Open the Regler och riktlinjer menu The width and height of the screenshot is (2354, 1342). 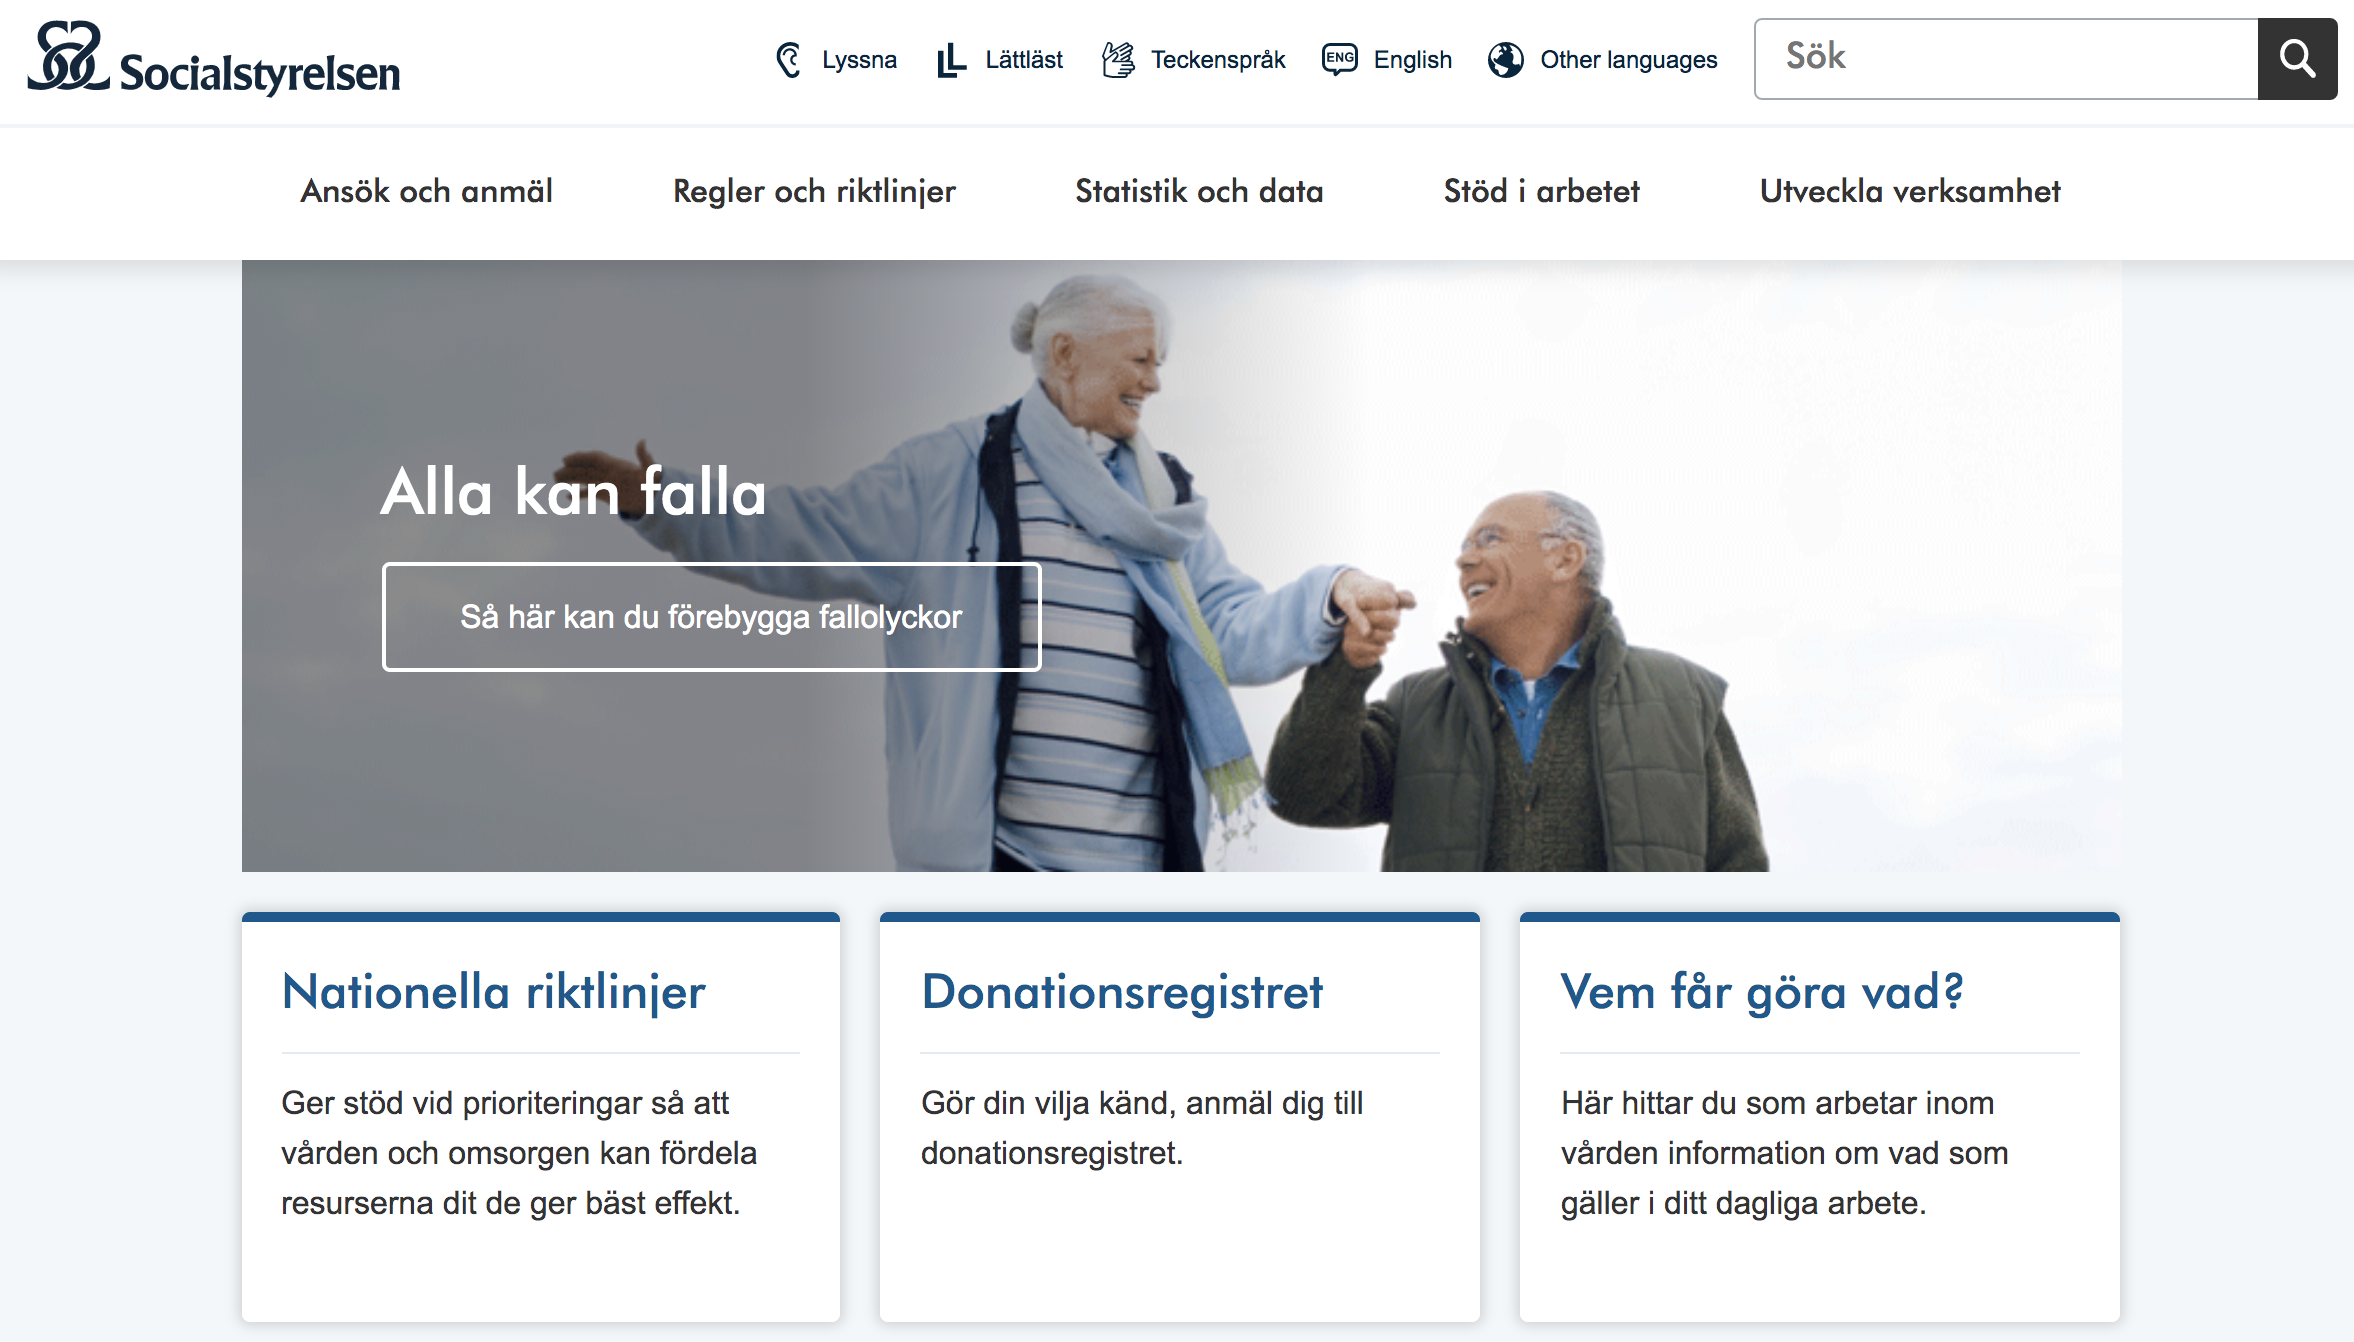pyautogui.click(x=814, y=191)
